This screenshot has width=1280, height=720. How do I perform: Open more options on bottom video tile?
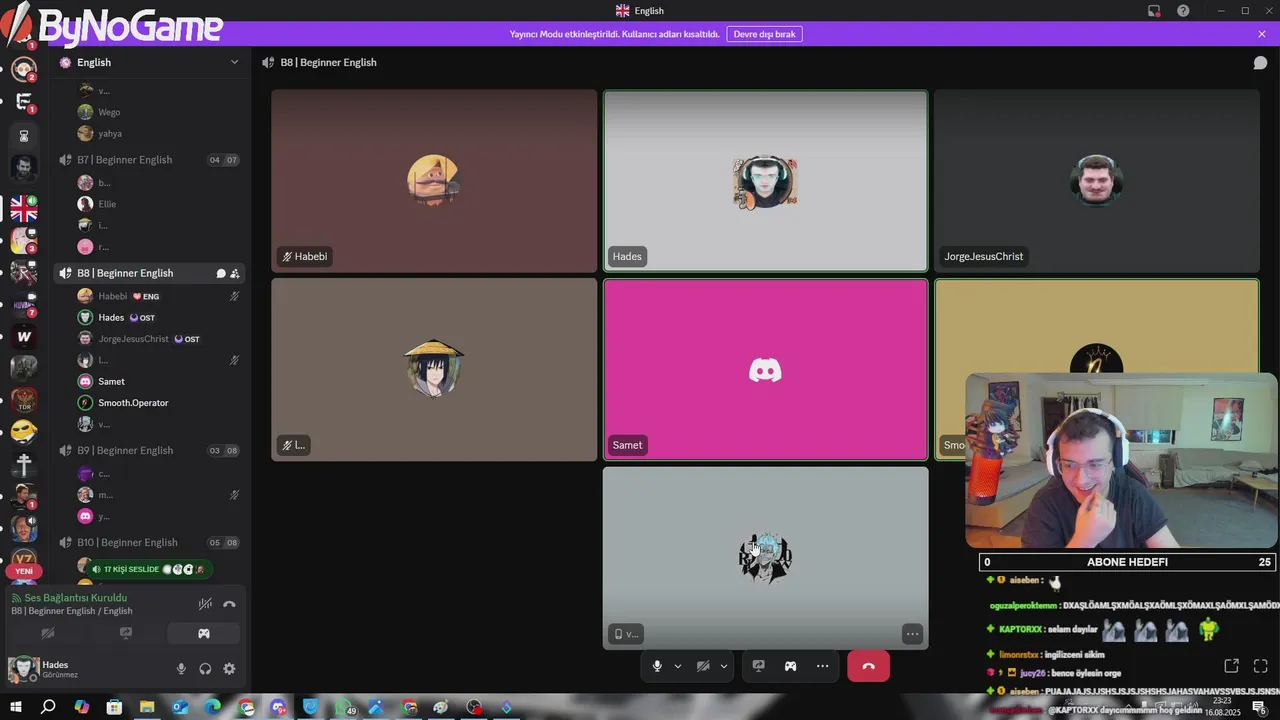click(912, 634)
